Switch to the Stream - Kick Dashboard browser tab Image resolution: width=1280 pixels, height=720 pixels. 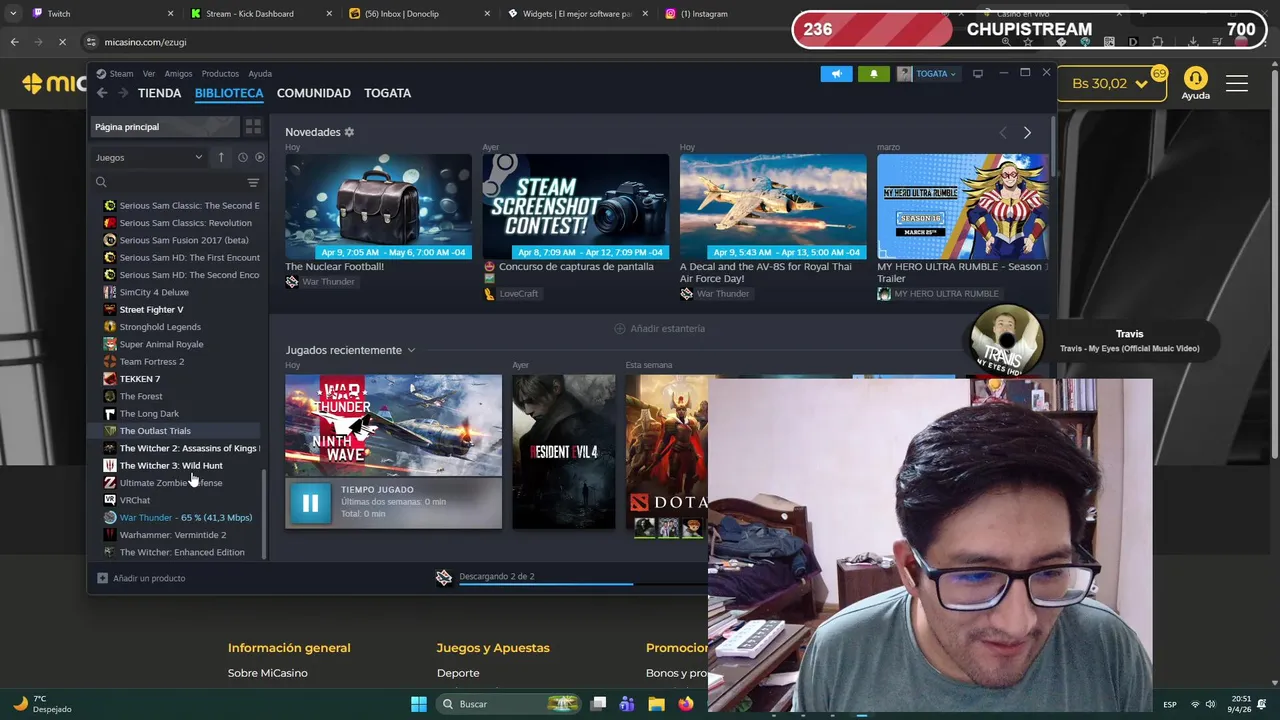tap(250, 14)
